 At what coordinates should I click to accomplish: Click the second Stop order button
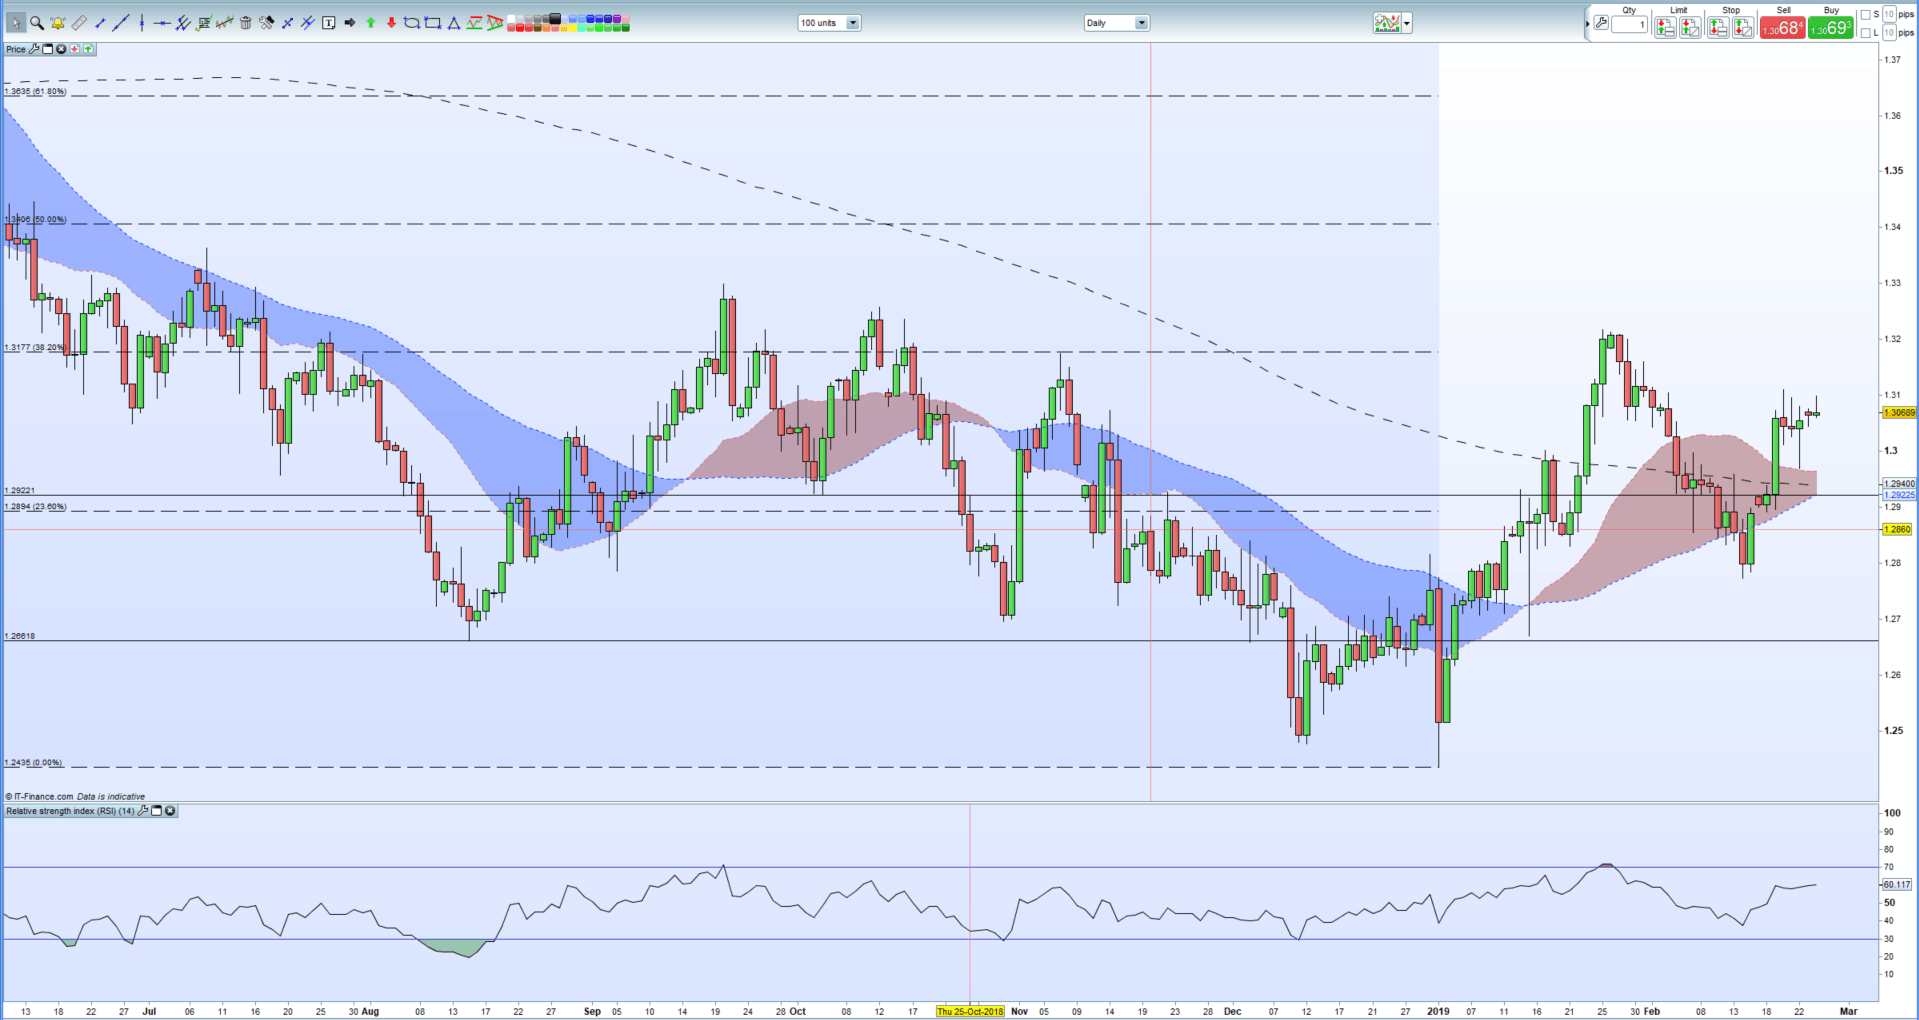[x=1743, y=27]
